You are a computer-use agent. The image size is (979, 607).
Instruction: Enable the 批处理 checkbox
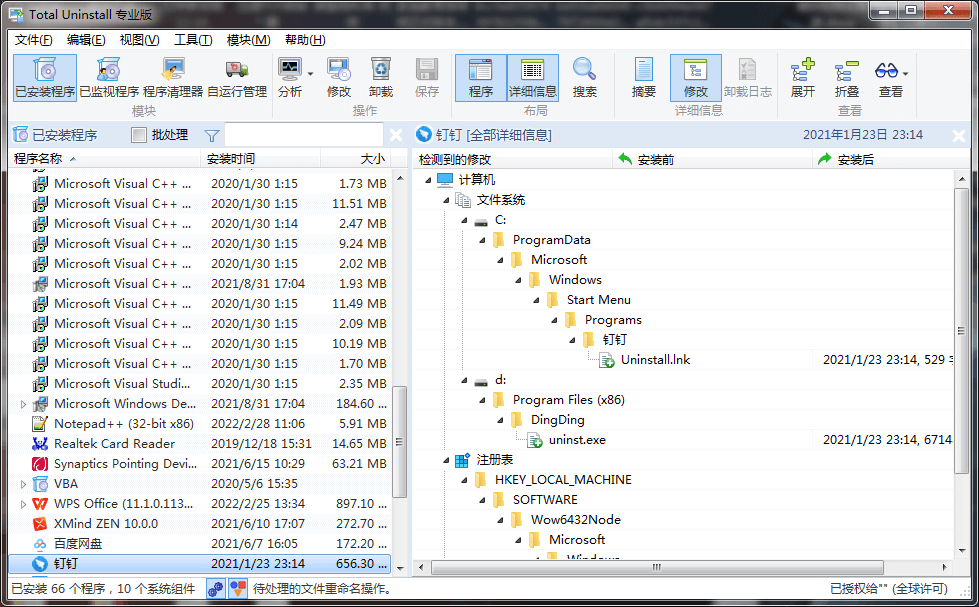[x=139, y=135]
